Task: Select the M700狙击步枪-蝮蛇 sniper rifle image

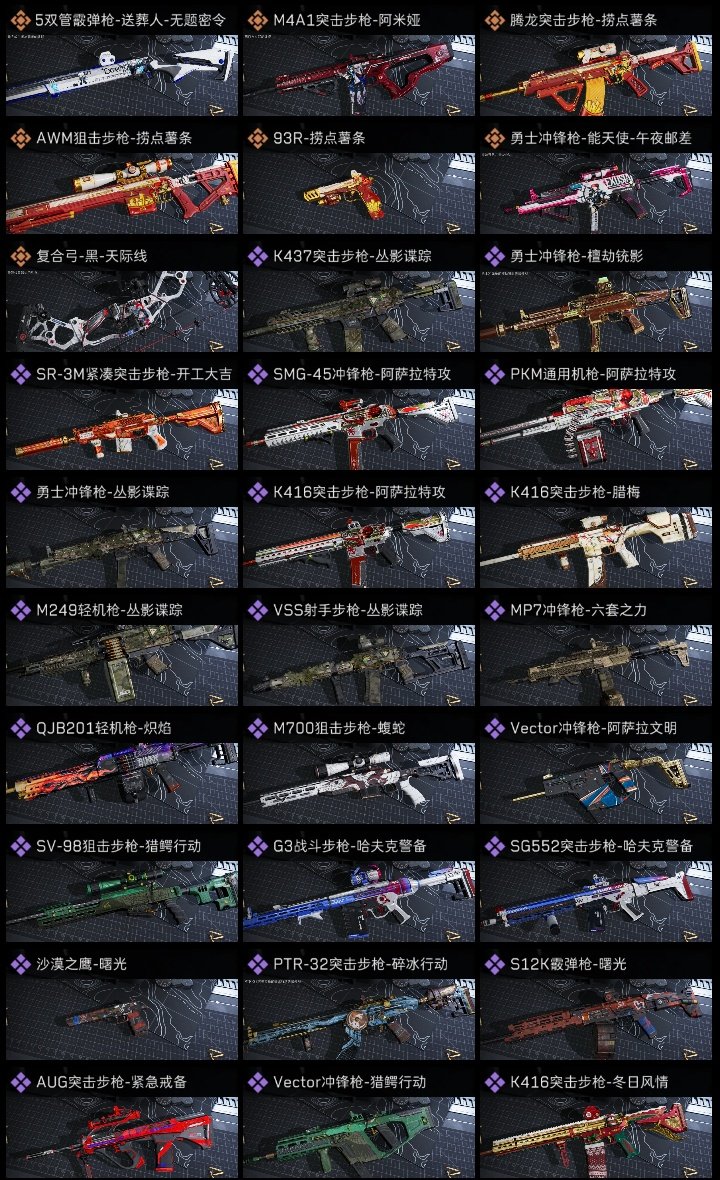Action: tap(359, 783)
